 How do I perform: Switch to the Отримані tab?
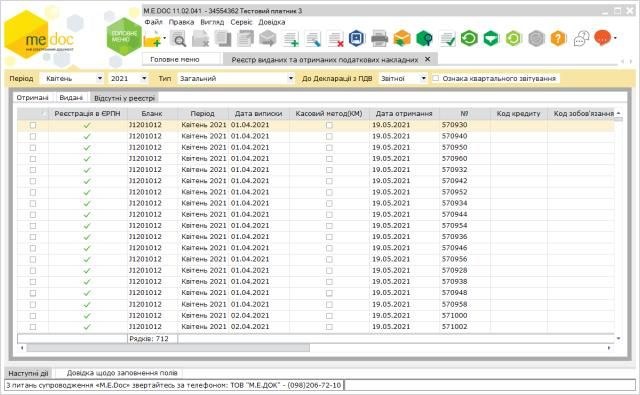coord(33,98)
